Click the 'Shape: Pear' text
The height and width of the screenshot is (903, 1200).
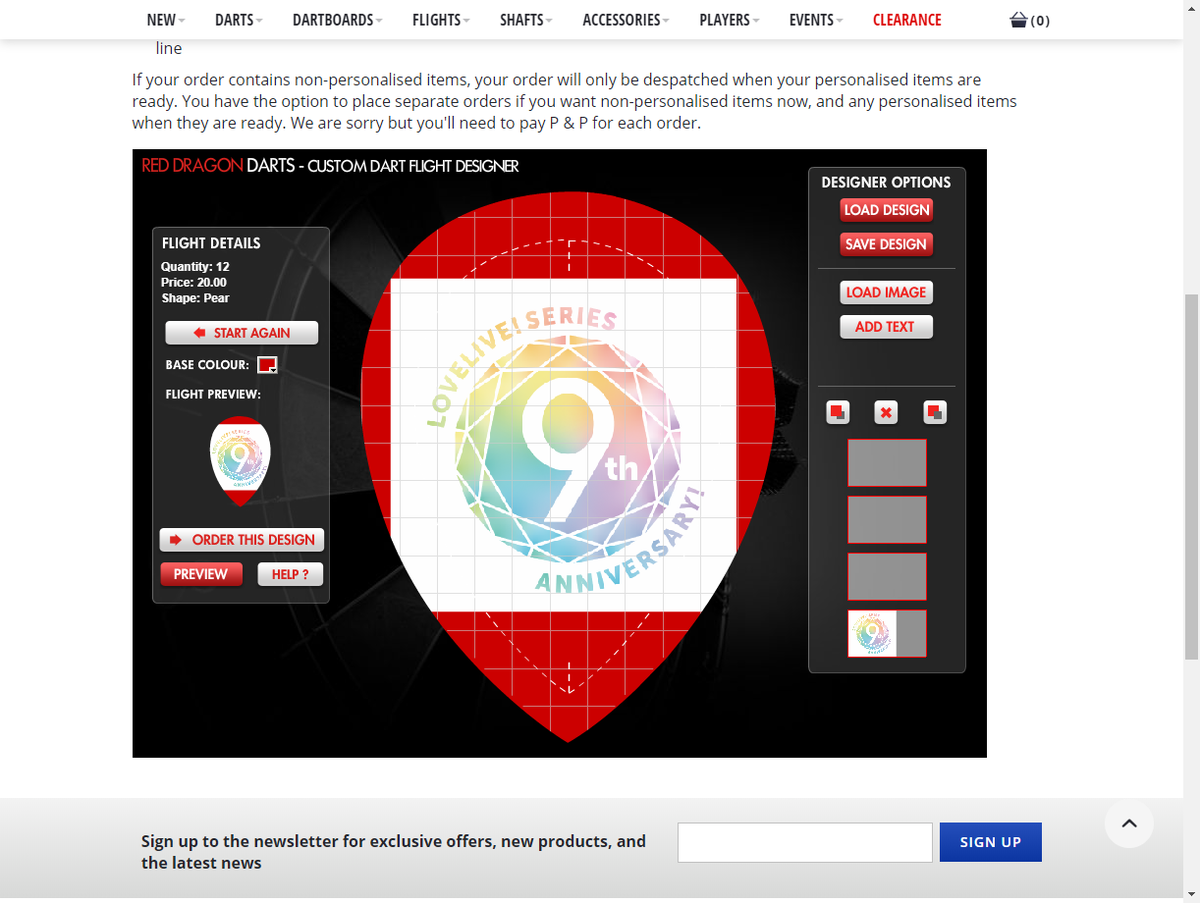[x=195, y=298]
